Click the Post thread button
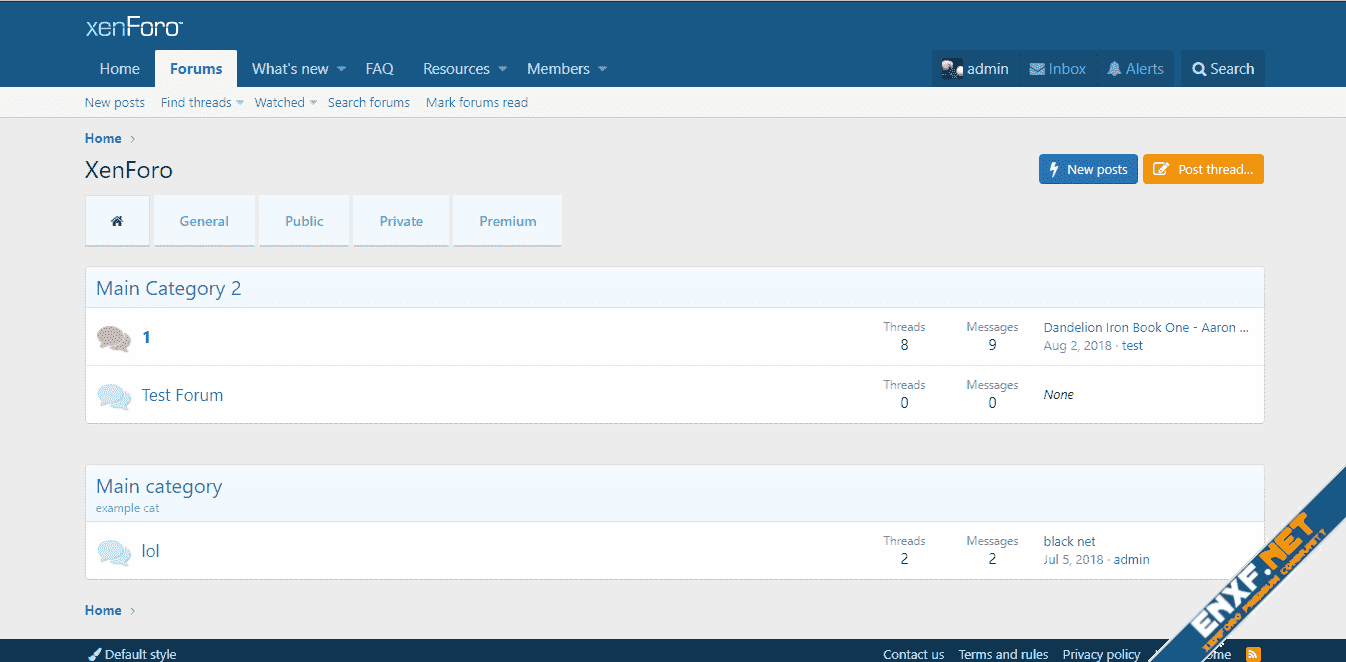The height and width of the screenshot is (662, 1346). tap(1203, 169)
